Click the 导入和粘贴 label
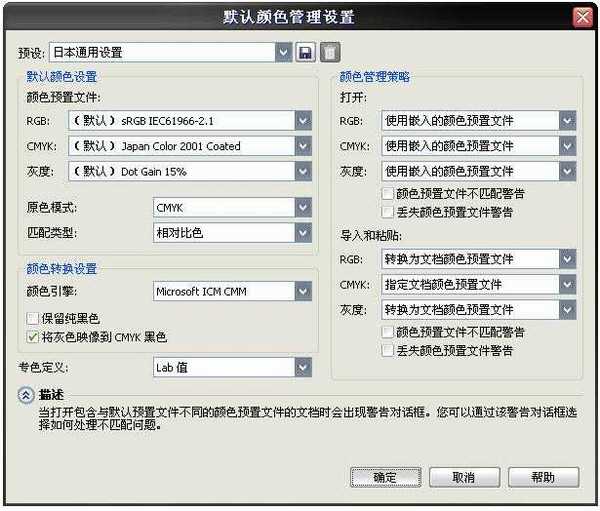Screen dimensions: 600x511 371,235
